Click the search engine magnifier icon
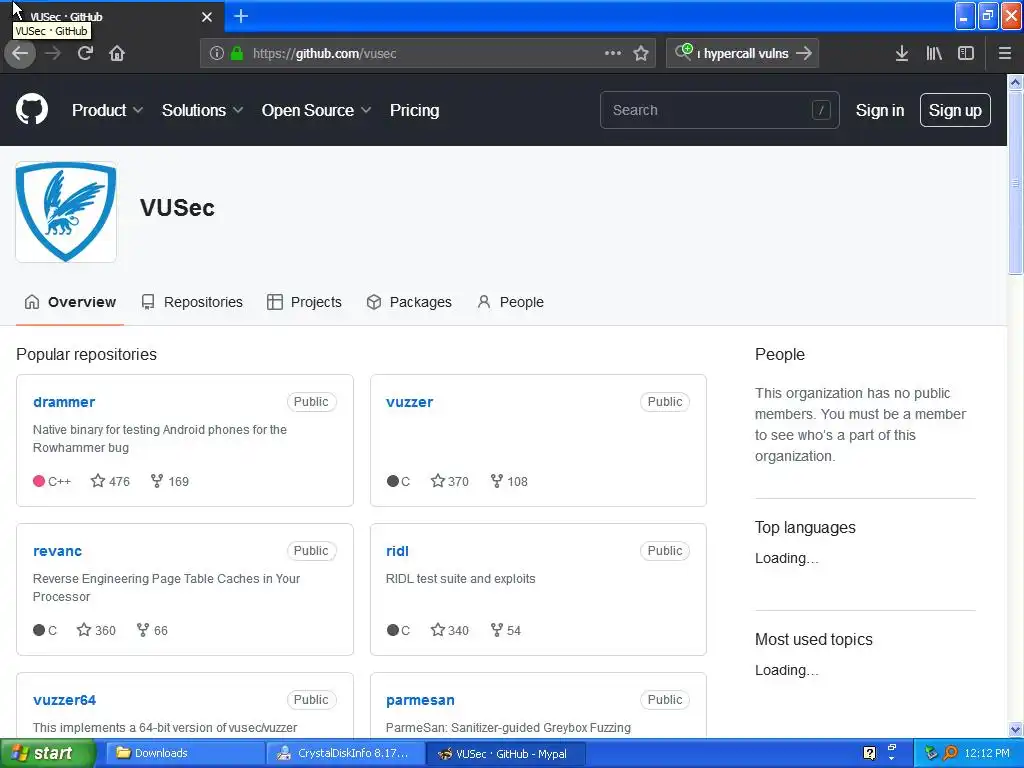Viewport: 1024px width, 768px height. (x=684, y=52)
